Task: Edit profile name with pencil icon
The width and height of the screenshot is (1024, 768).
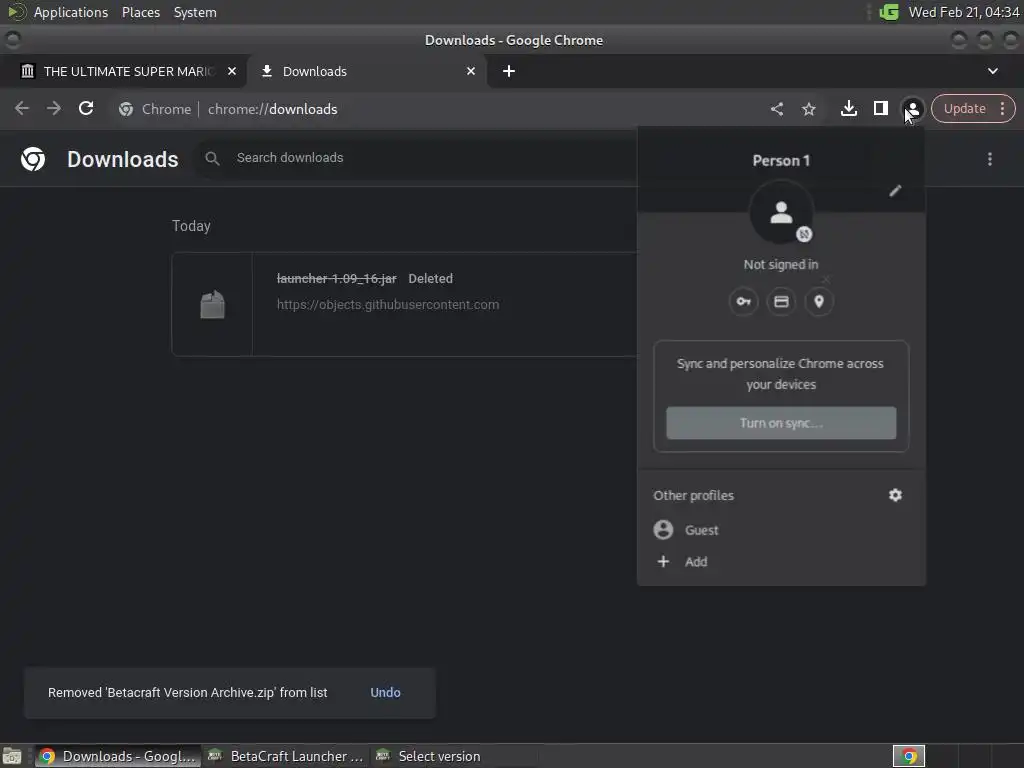Action: click(895, 191)
